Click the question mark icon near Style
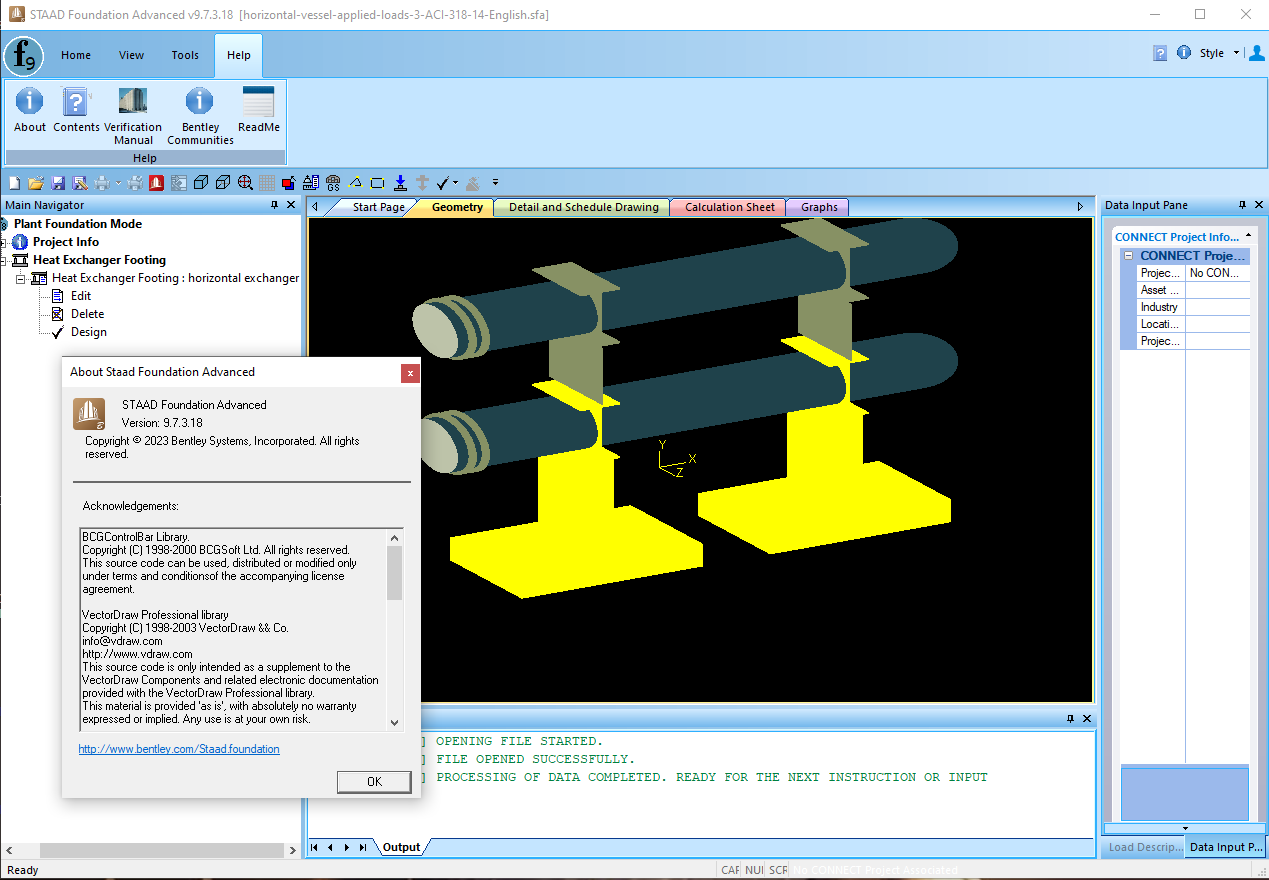The height and width of the screenshot is (880, 1269). point(1160,53)
